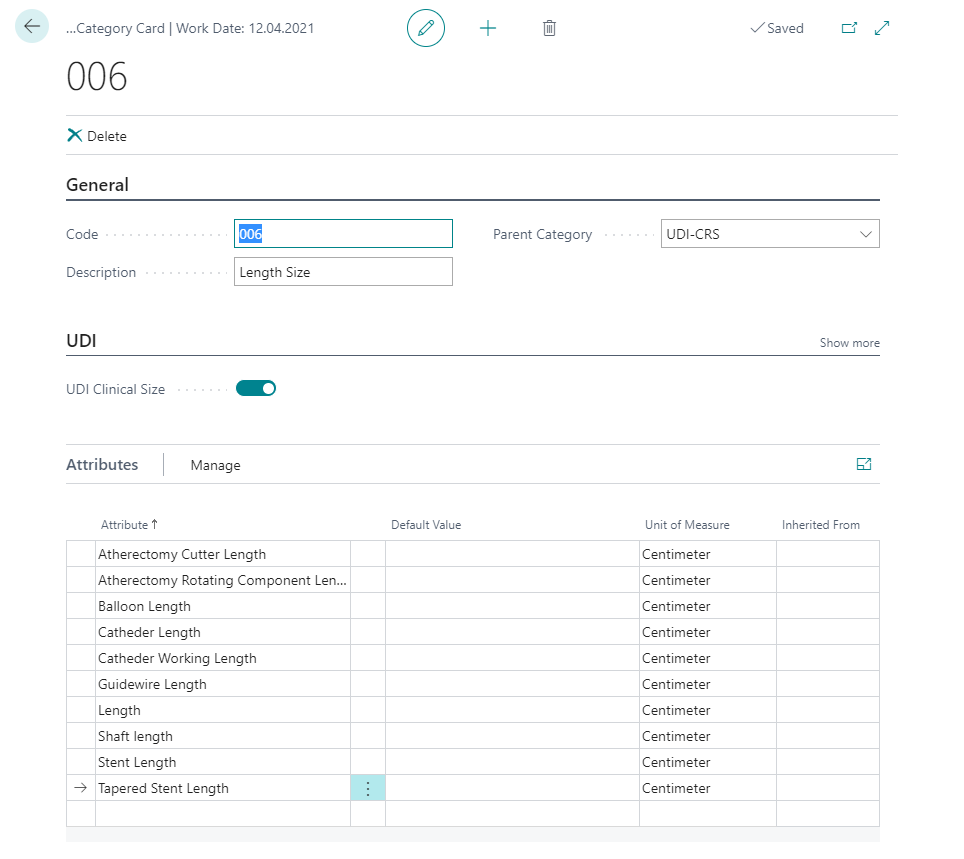Screen dimensions: 964x859
Task: Click Show more in UDI section
Action: pyautogui.click(x=849, y=343)
